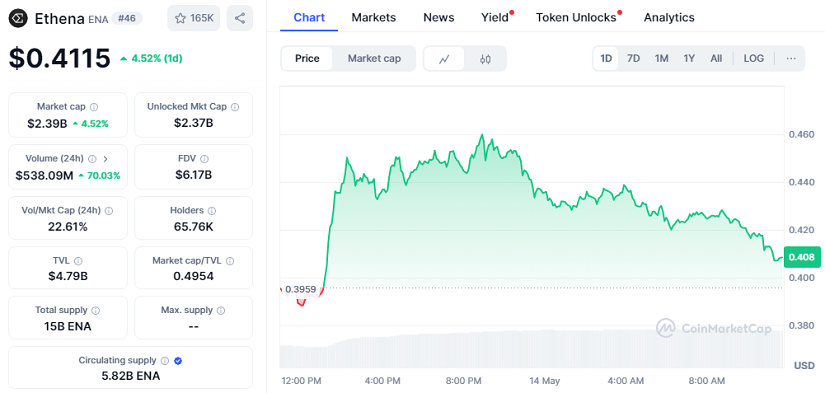Set chart range to 1Y
This screenshot has height=393, width=825.
(689, 58)
